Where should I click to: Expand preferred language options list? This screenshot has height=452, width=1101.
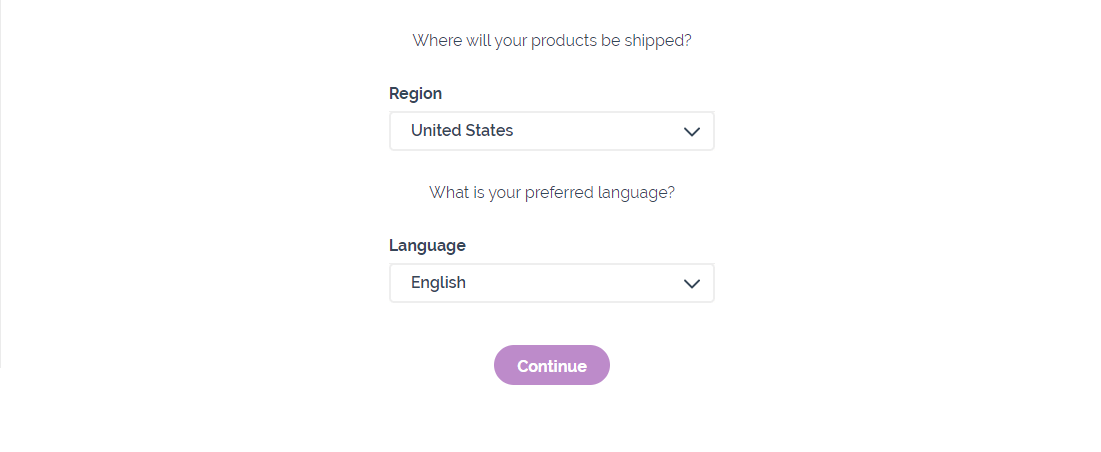coord(552,283)
